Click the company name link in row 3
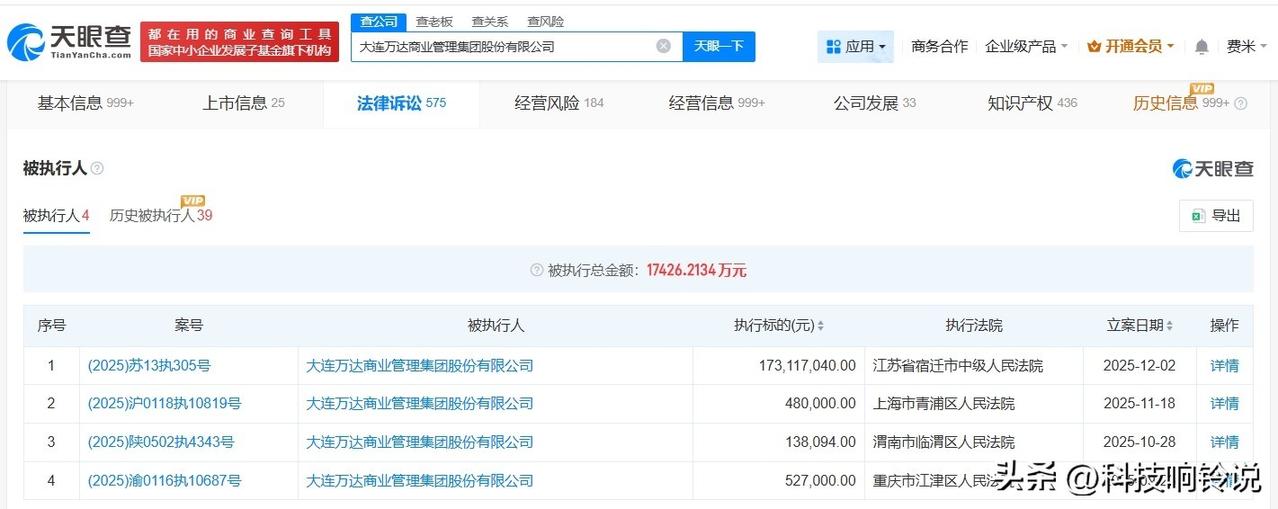Screen dimensions: 1278x509 click(x=420, y=442)
